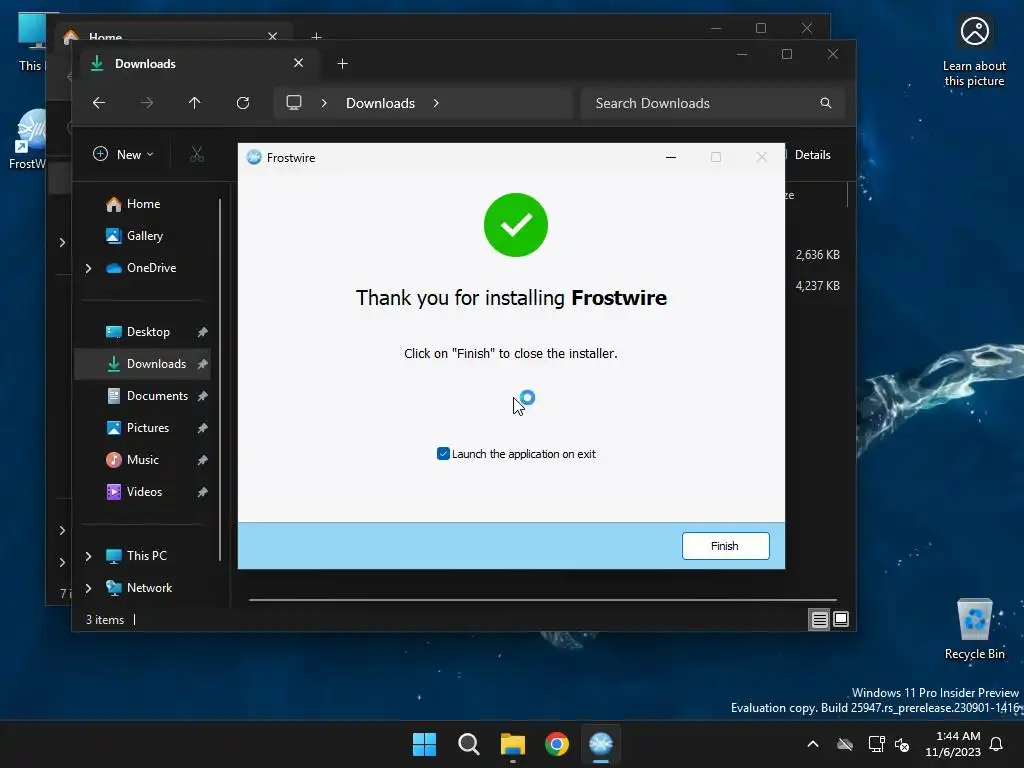Add a new tab in Downloads window
This screenshot has height=768, width=1024.
tap(342, 63)
